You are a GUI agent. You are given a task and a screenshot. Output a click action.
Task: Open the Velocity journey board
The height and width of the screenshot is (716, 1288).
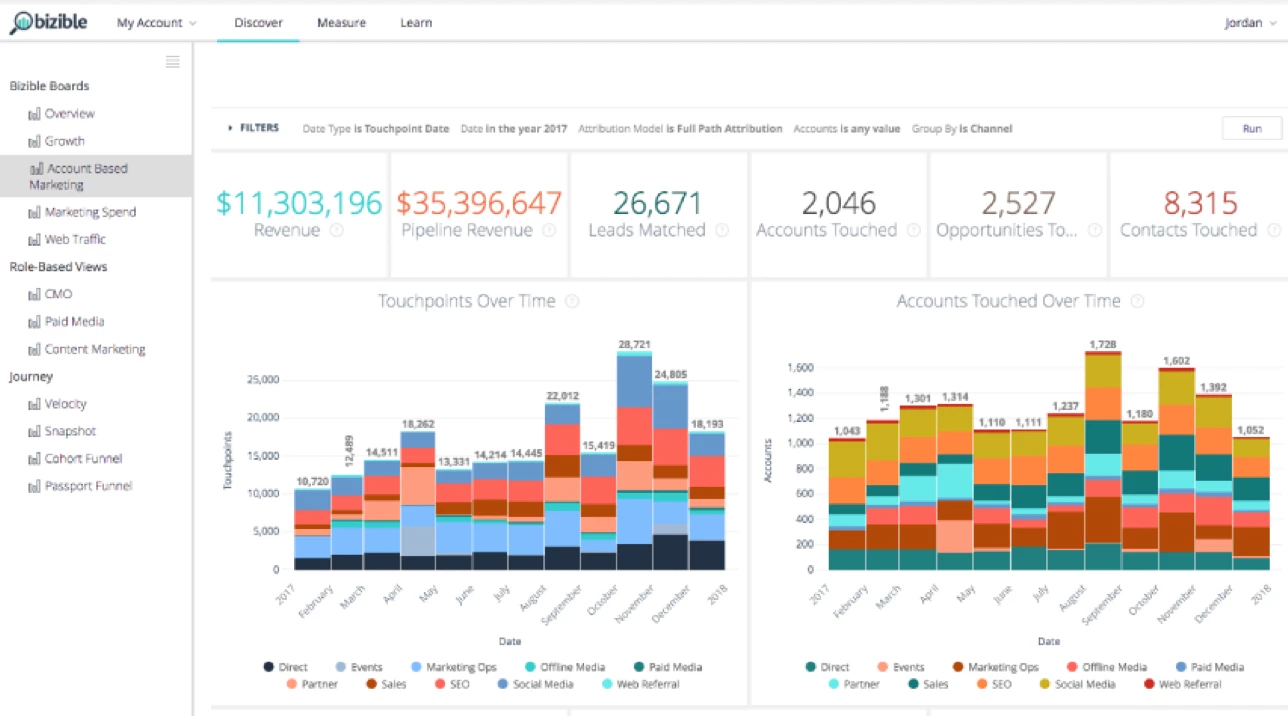coord(66,404)
